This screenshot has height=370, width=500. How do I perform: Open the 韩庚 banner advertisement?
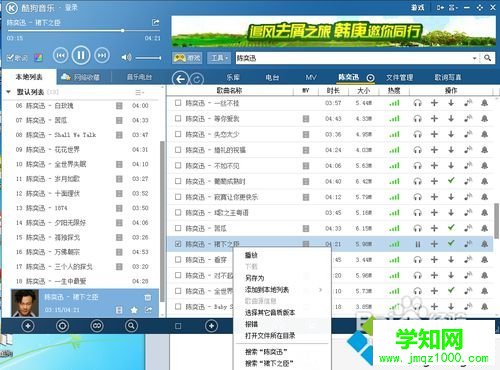[333, 31]
